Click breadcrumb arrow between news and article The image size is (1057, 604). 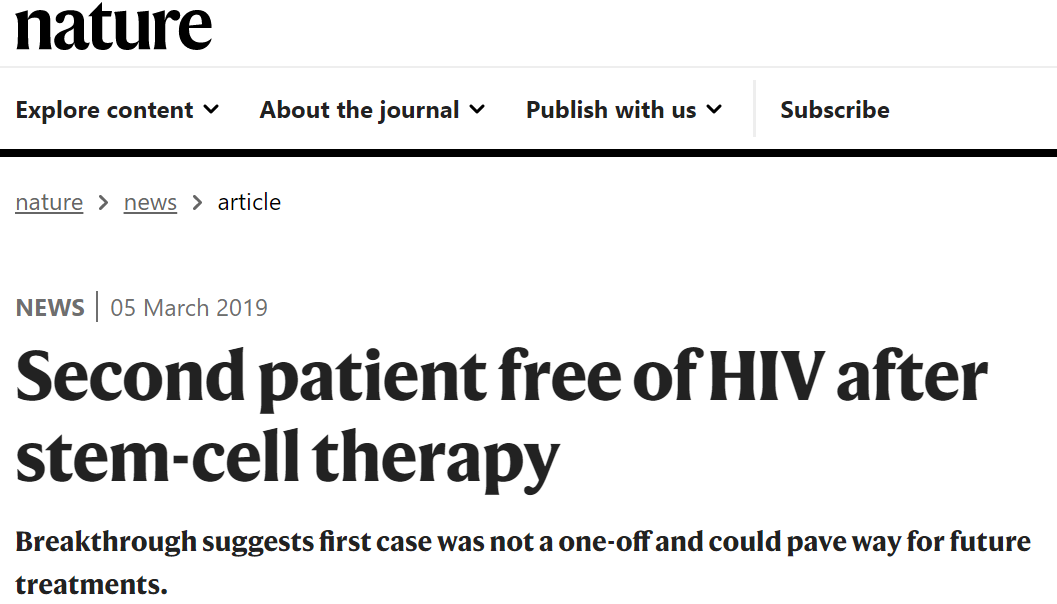[x=197, y=203]
